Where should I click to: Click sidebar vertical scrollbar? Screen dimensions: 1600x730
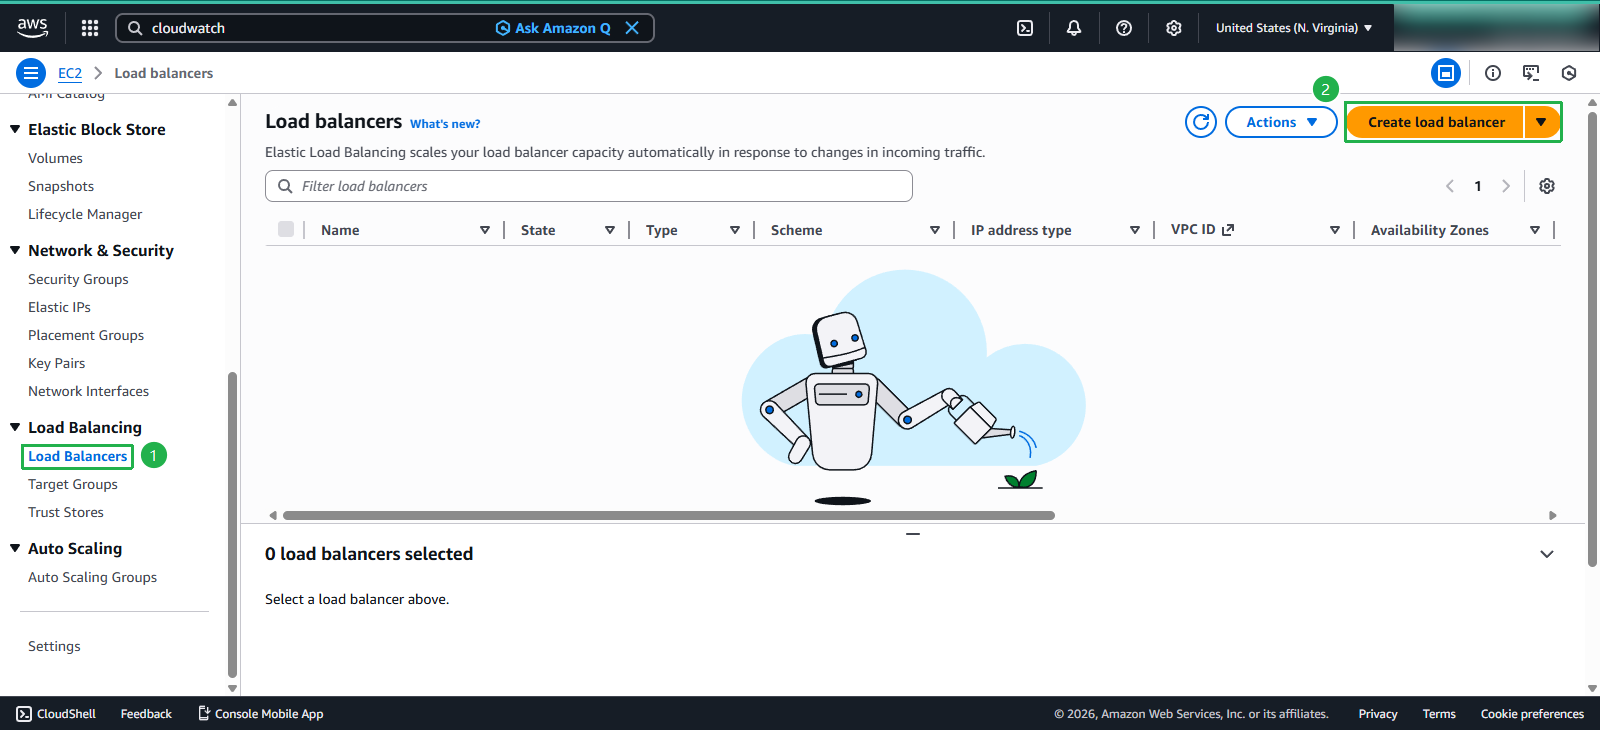click(x=232, y=525)
